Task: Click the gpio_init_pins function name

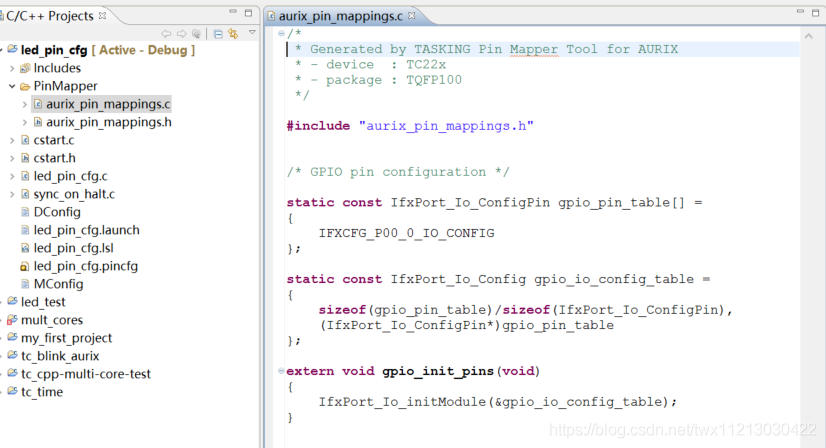Action: tap(439, 372)
